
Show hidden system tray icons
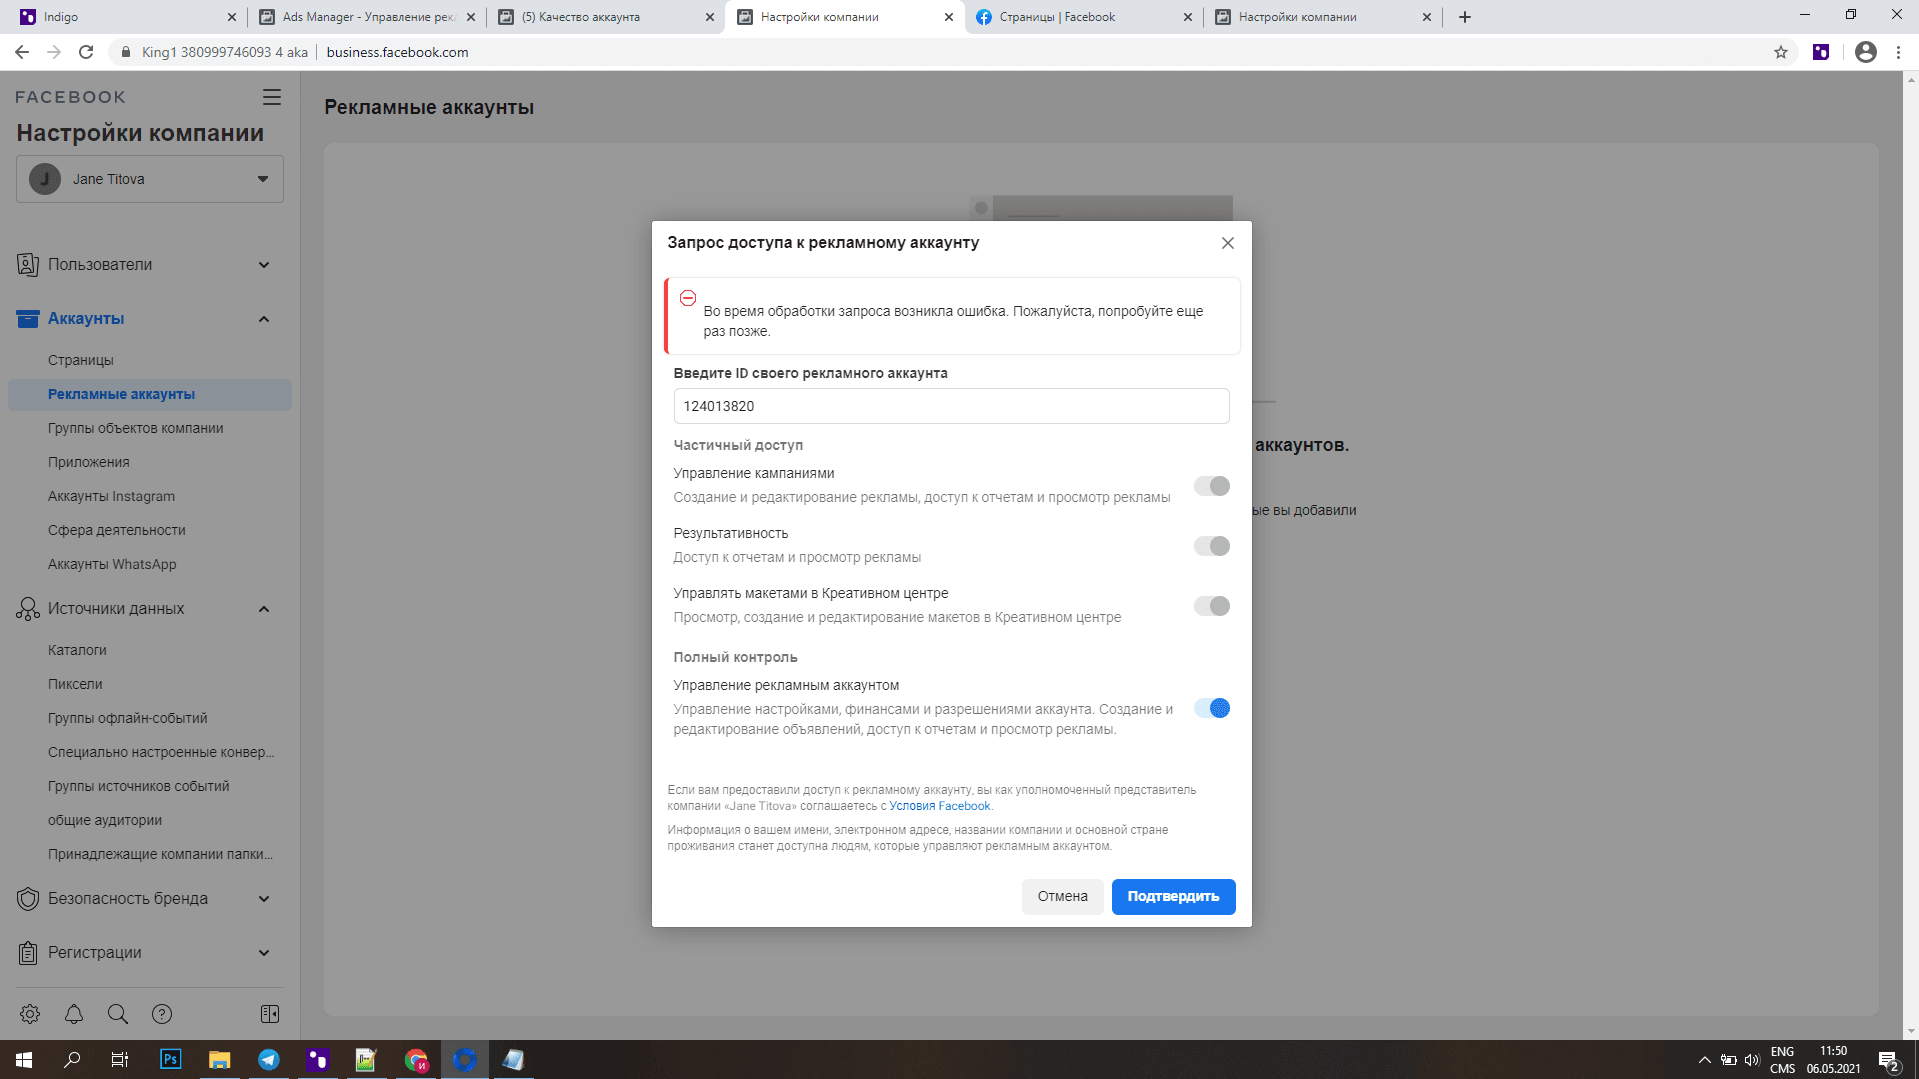[x=1704, y=1060]
